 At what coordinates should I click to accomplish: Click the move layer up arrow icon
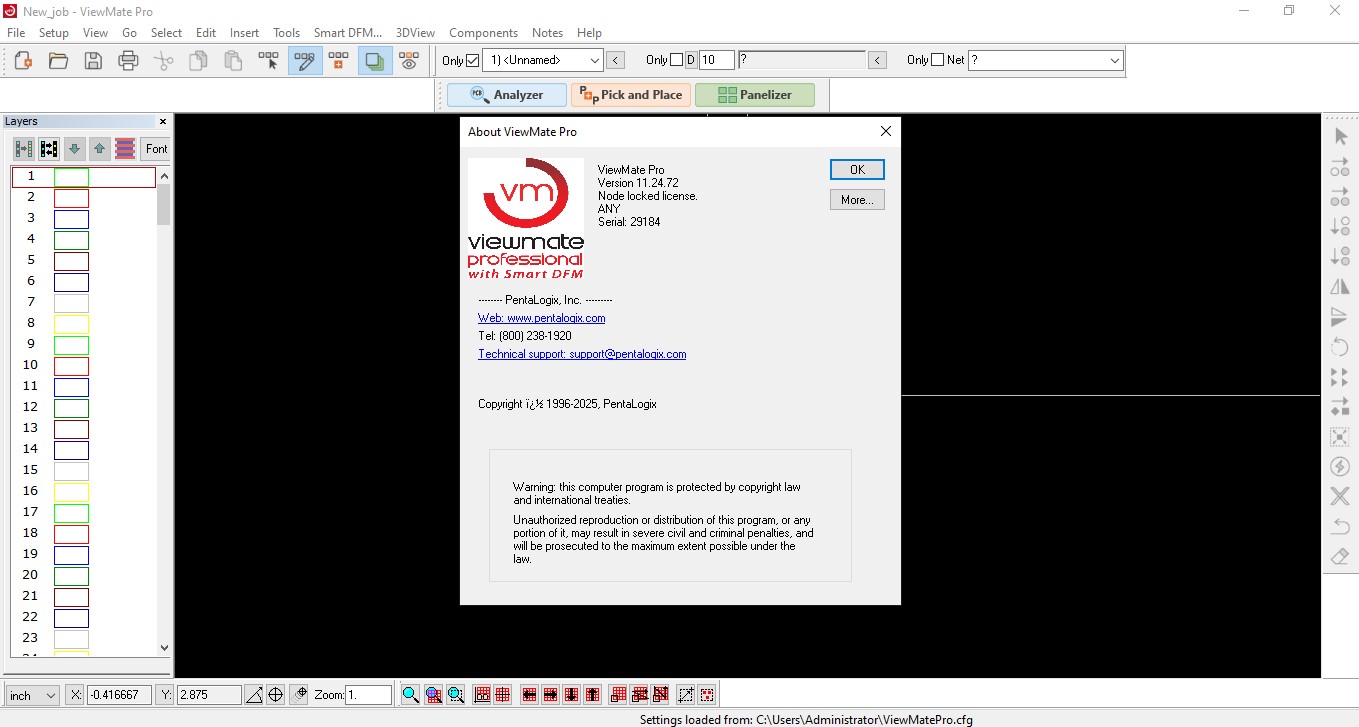point(99,149)
